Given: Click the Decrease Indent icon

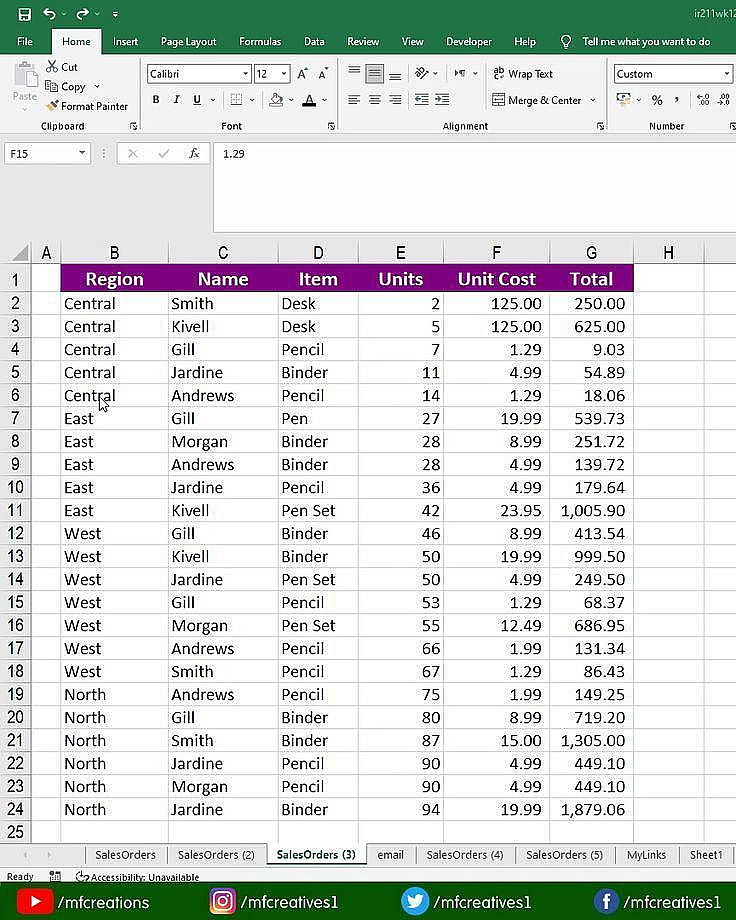Looking at the screenshot, I should [421, 100].
